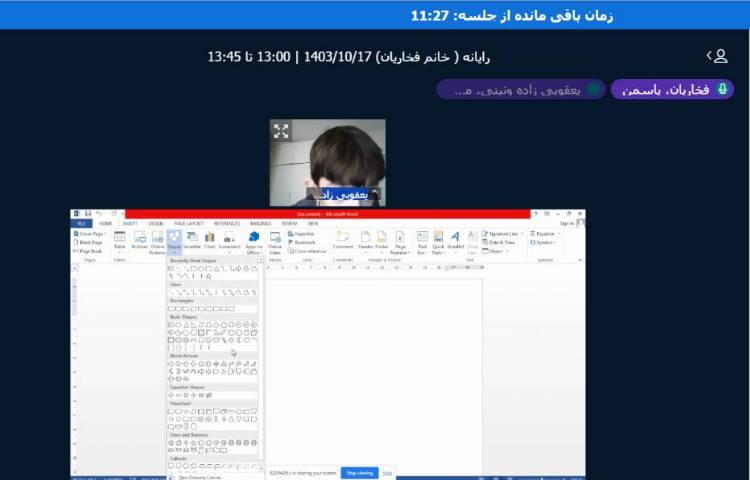Click the blue Stop sharing button
The height and width of the screenshot is (480, 750).
pyautogui.click(x=359, y=473)
